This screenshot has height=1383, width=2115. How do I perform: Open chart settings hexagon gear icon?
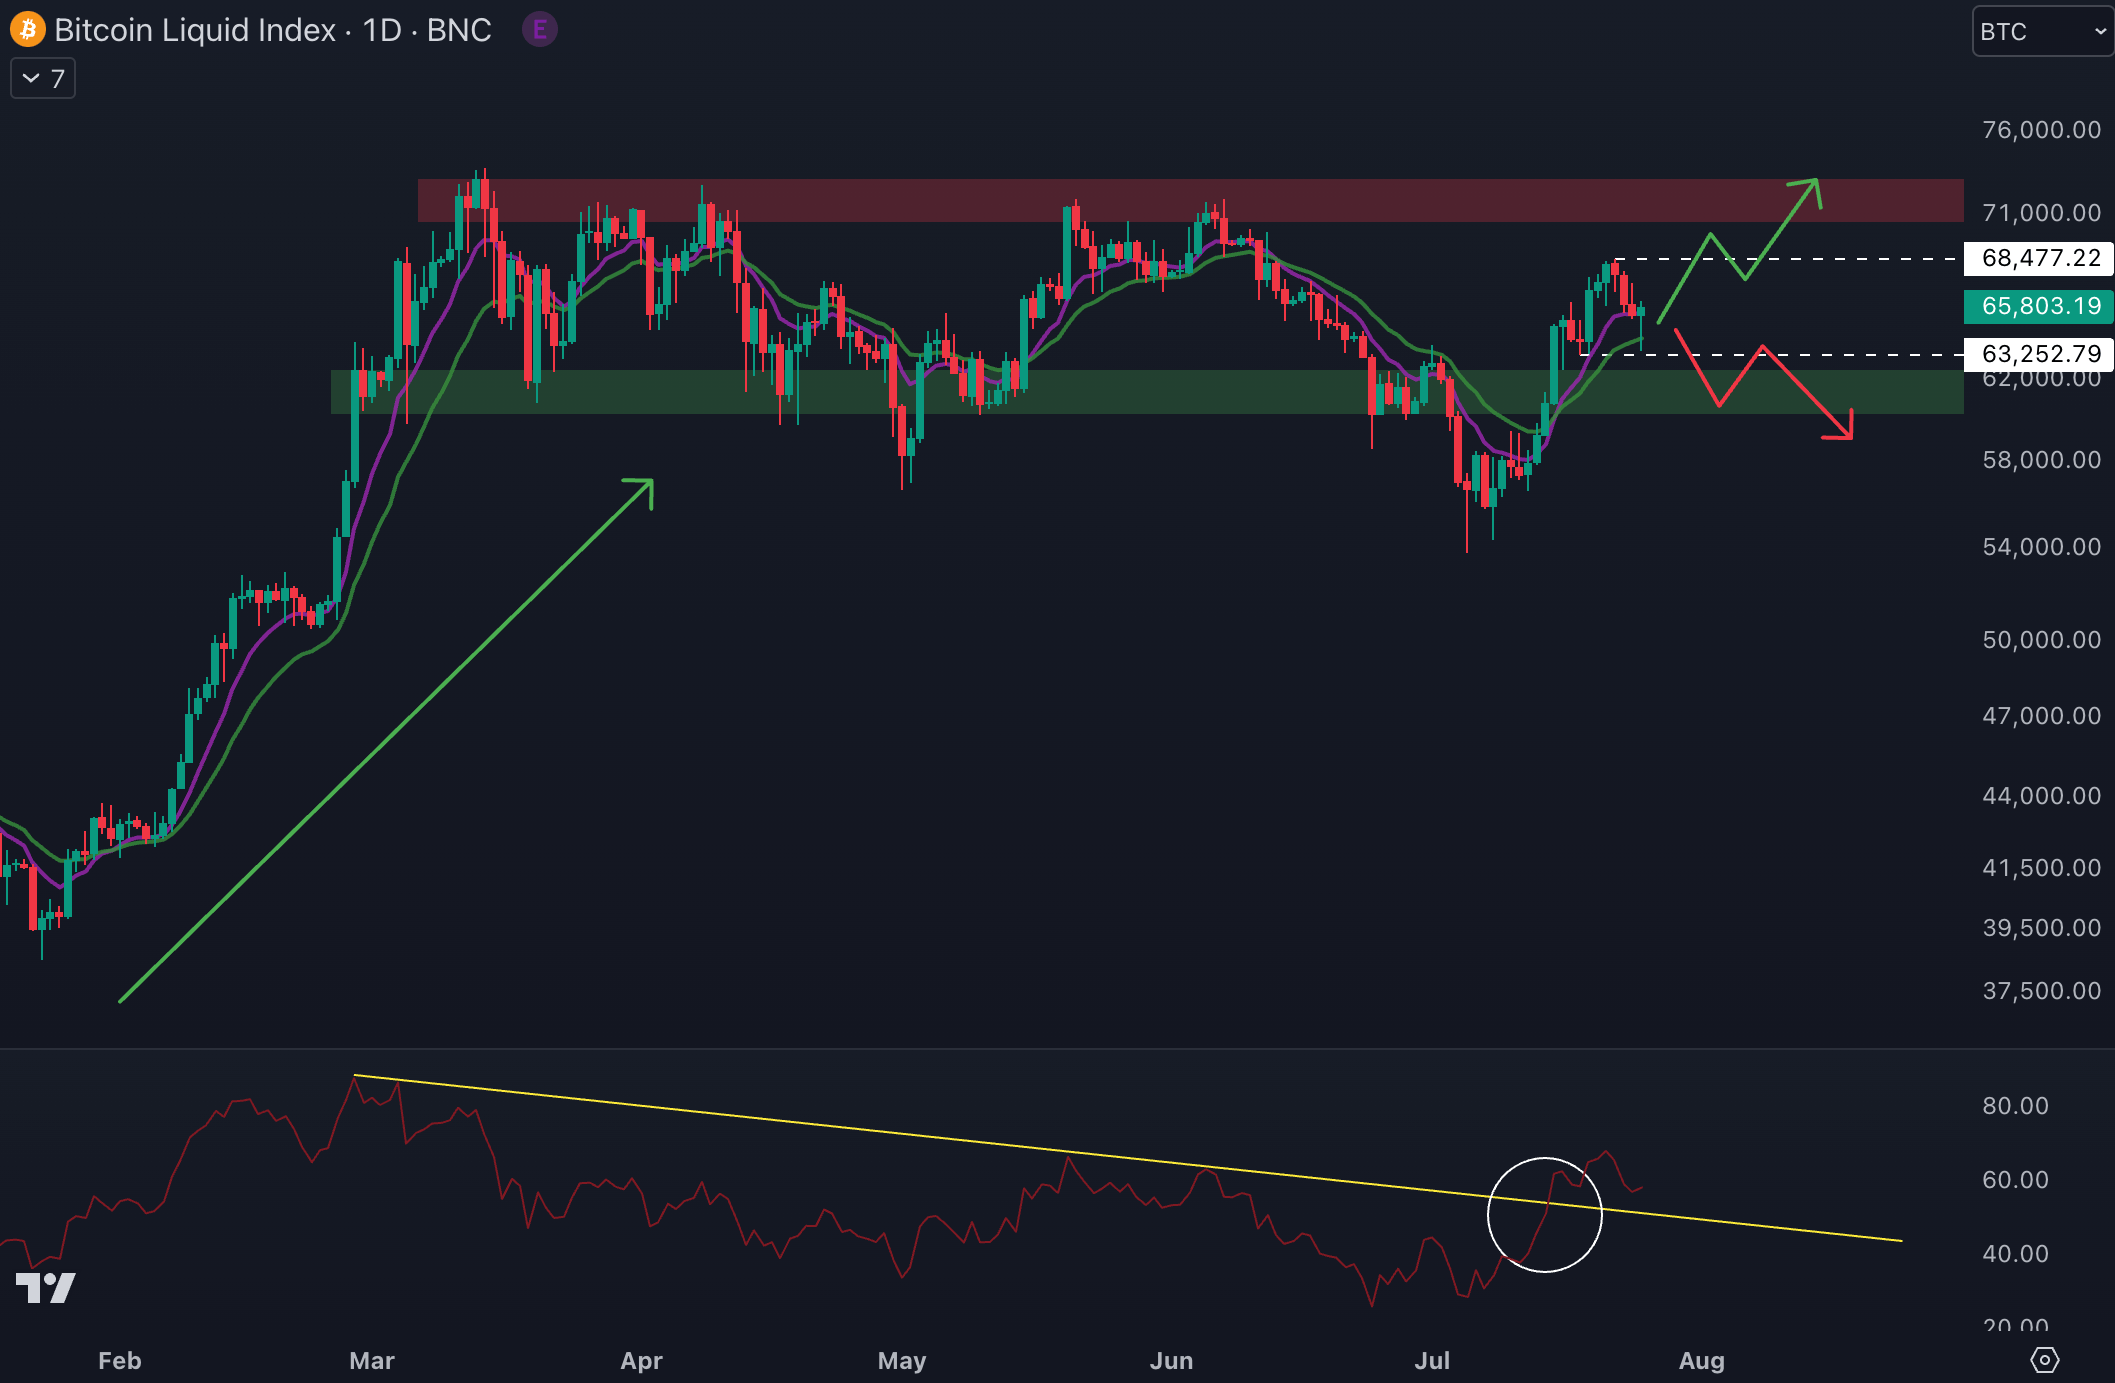(x=2044, y=1360)
